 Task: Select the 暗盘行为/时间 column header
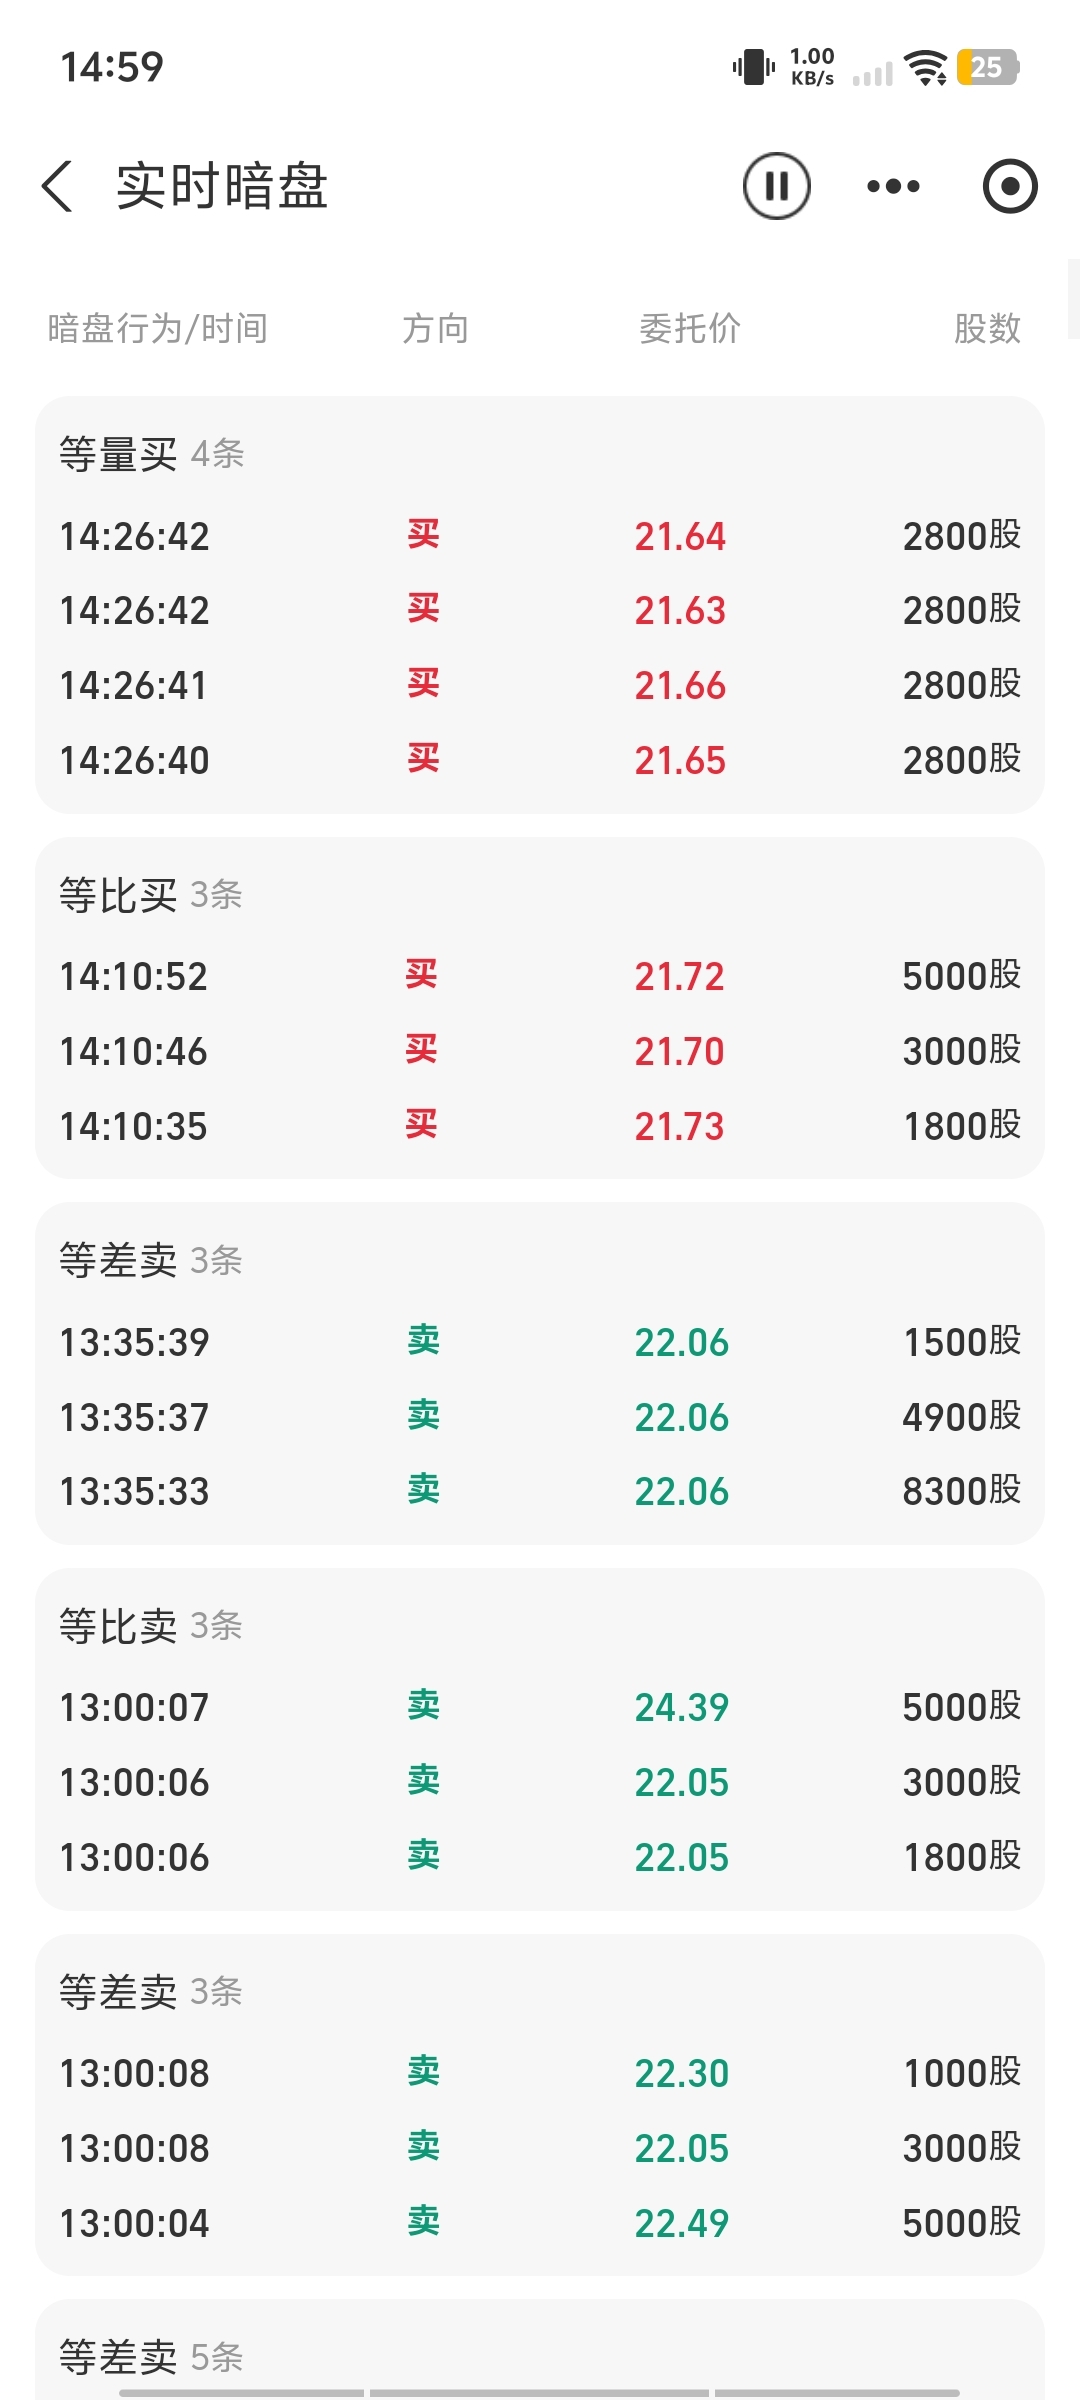[158, 328]
